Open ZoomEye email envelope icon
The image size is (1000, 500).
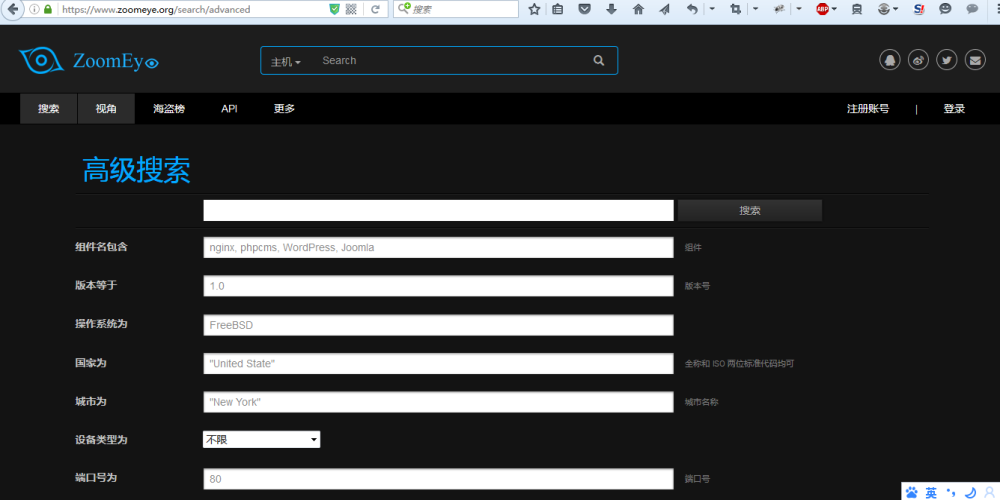click(x=975, y=61)
